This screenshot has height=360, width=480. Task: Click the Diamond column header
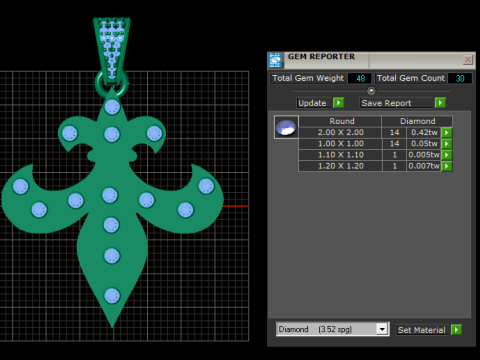click(417, 121)
